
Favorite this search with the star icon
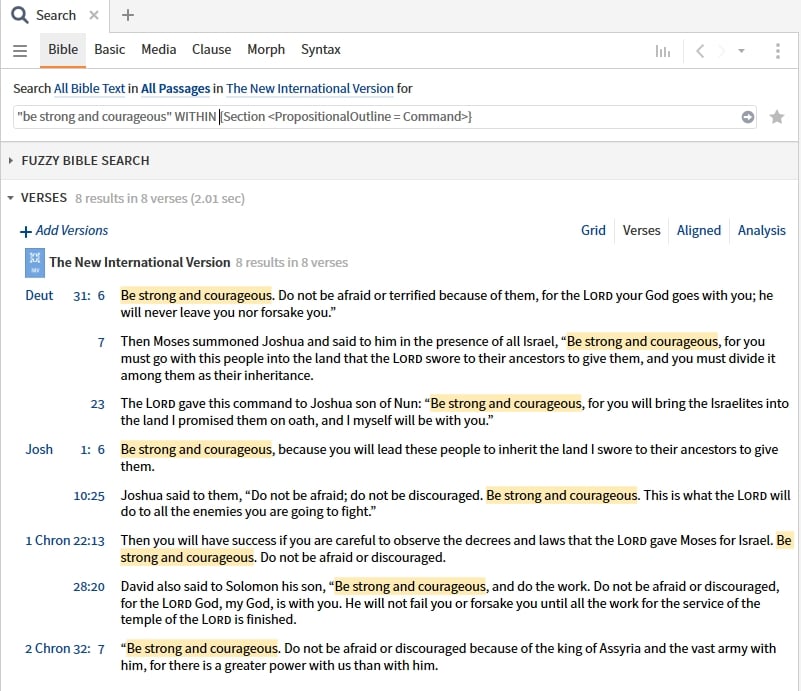pyautogui.click(x=776, y=117)
